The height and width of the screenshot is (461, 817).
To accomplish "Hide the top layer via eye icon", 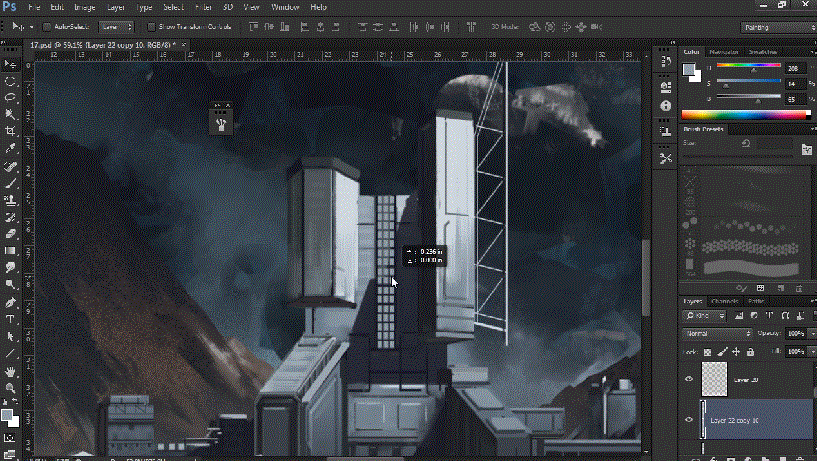I will pyautogui.click(x=689, y=379).
